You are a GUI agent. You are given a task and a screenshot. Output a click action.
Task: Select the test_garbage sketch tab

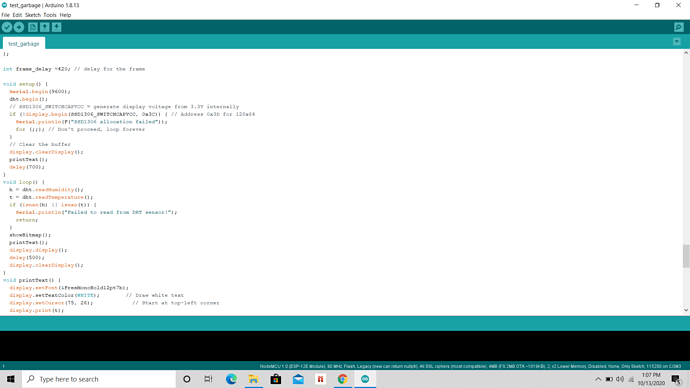click(x=24, y=44)
